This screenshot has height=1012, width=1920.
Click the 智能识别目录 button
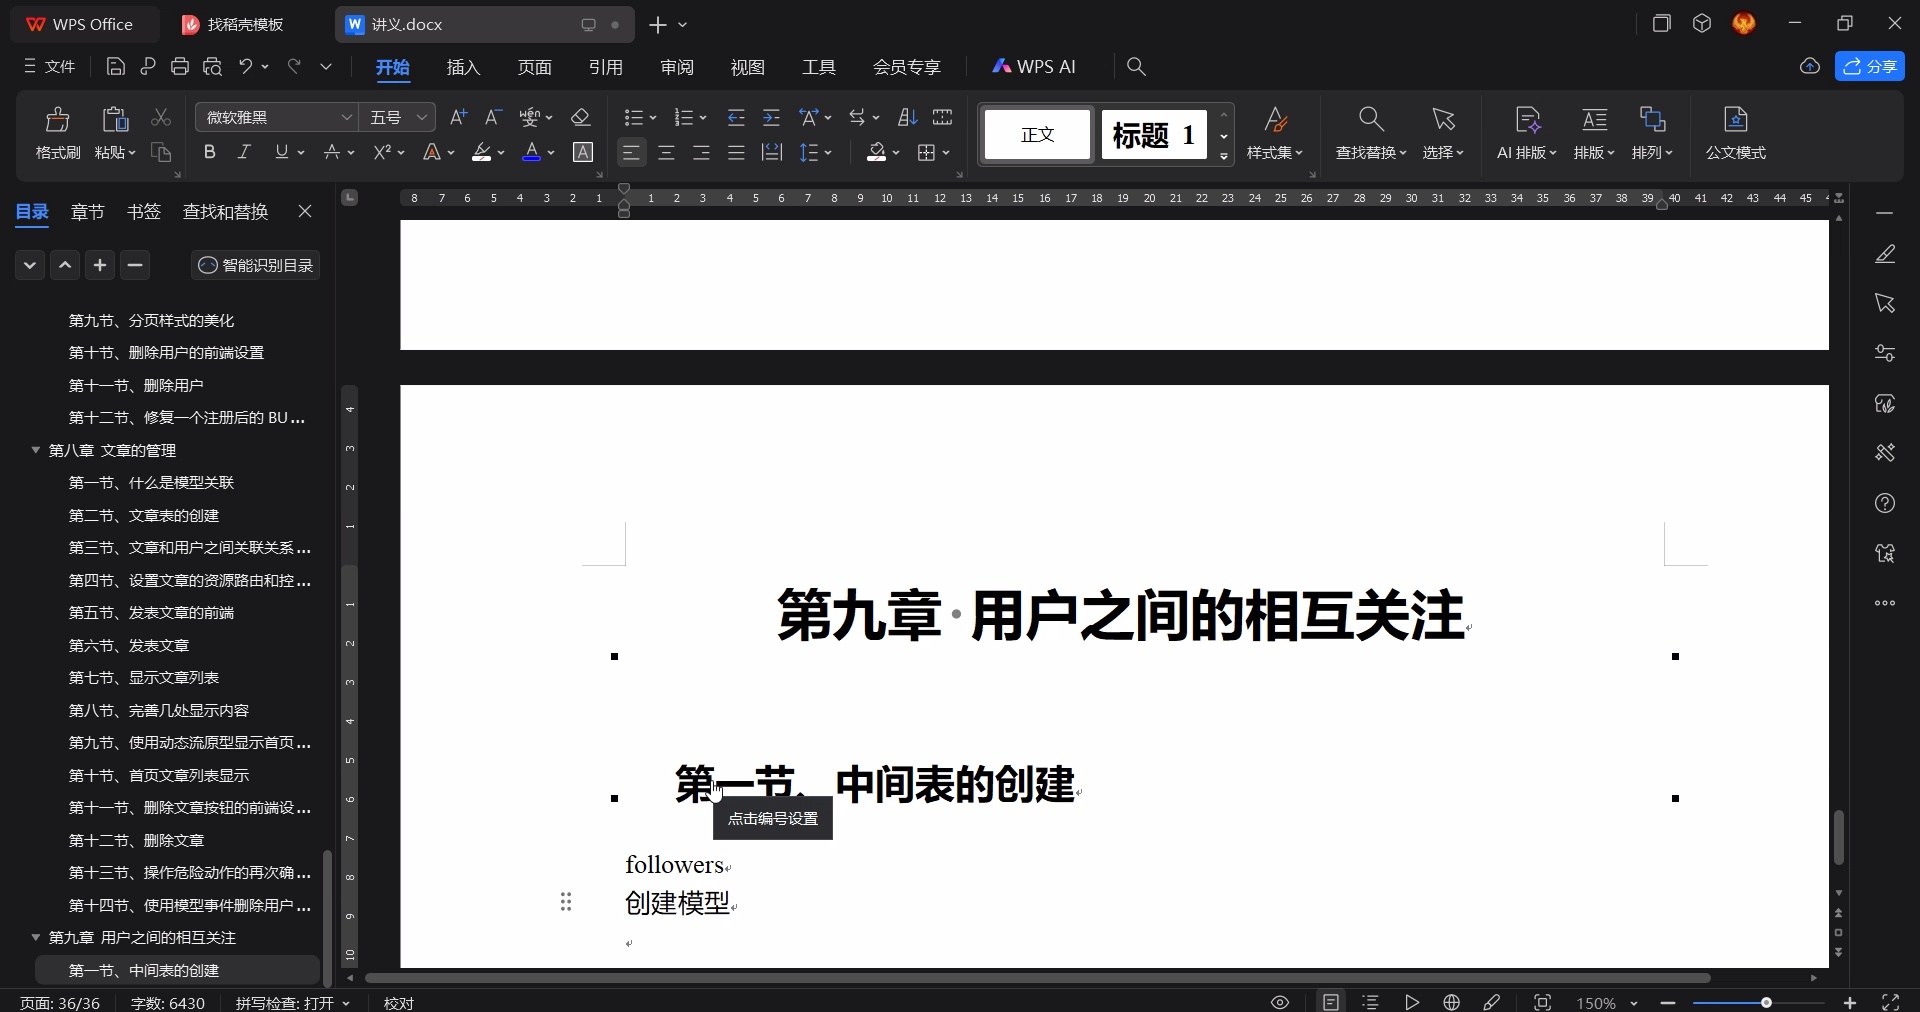tap(255, 265)
